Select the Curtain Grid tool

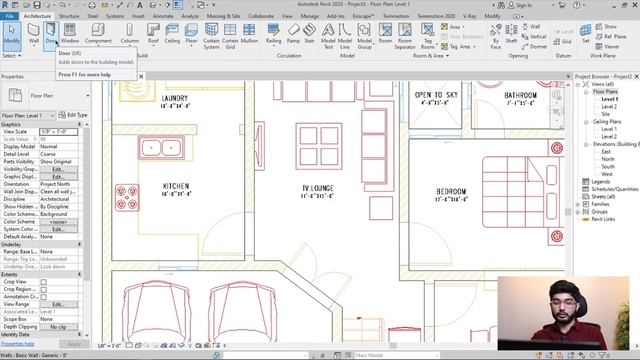coord(230,36)
